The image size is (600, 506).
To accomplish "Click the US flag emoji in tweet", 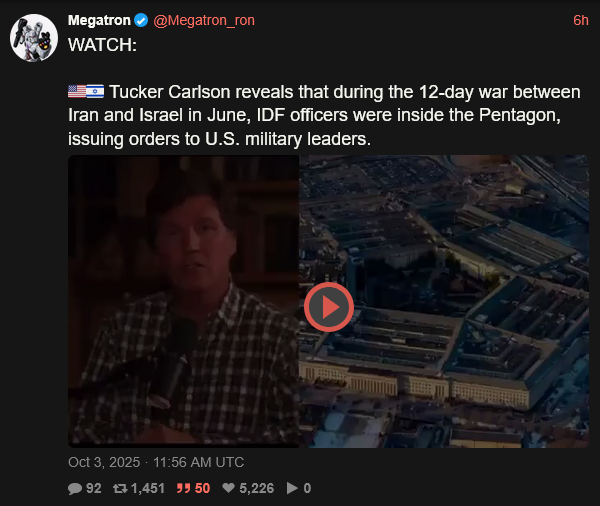I will (x=77, y=91).
